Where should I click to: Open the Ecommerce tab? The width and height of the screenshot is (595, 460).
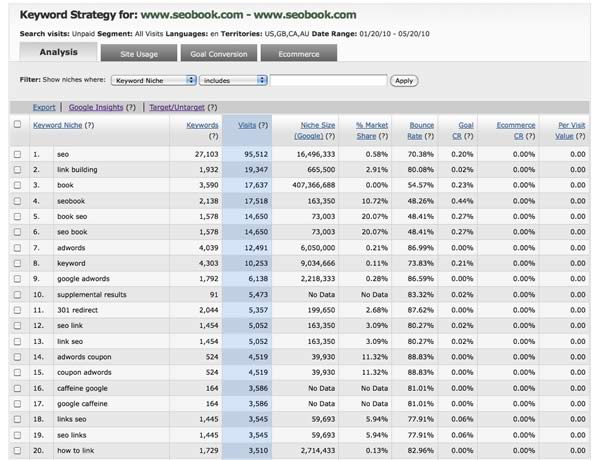click(x=299, y=53)
